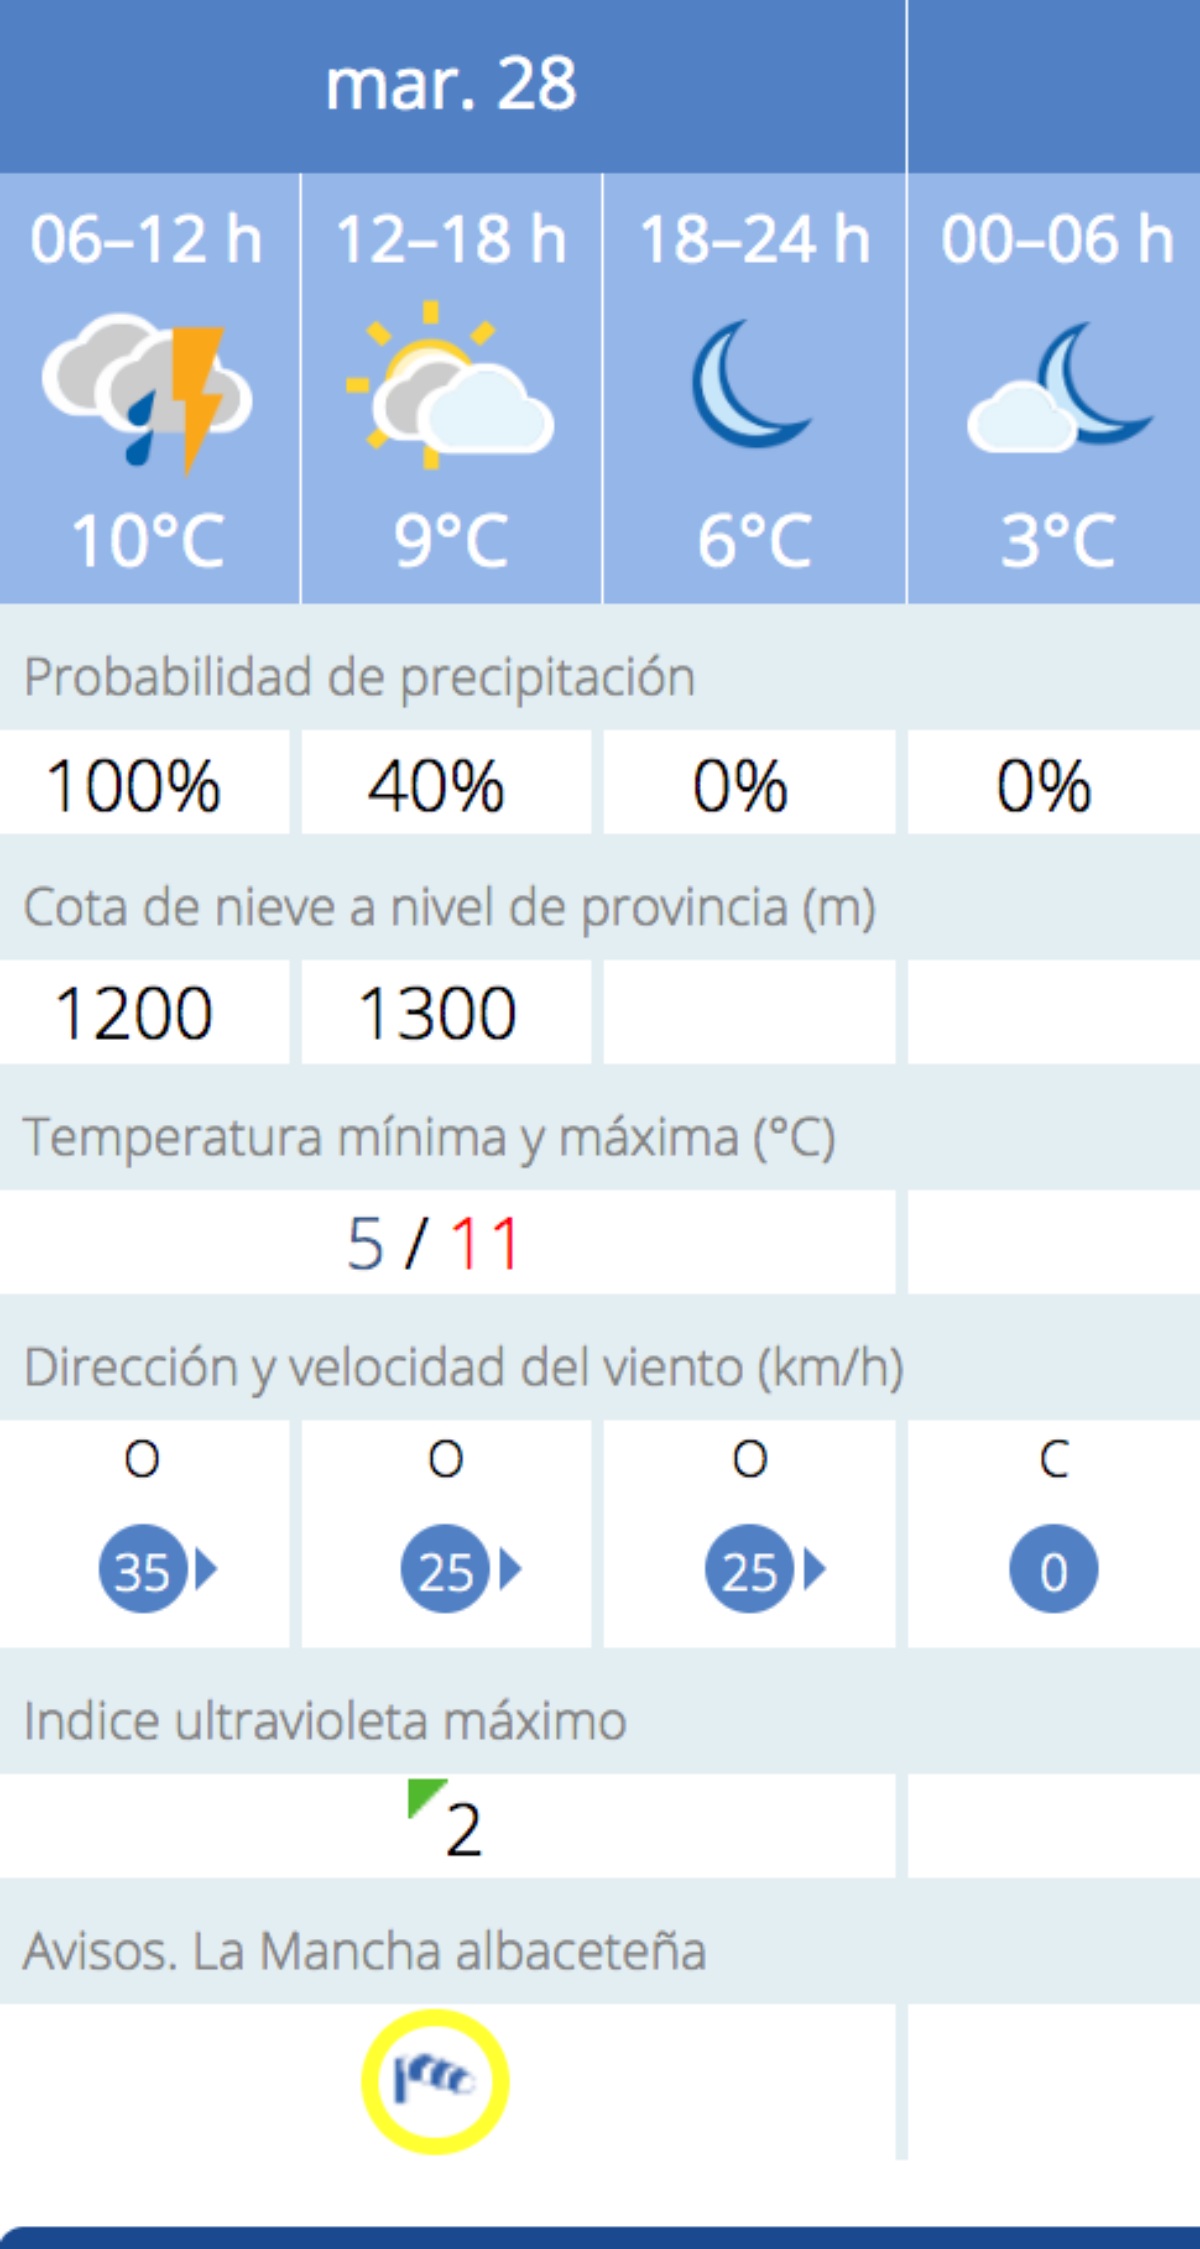Click the UV index value 2
Viewport: 1200px width, 2249px height.
click(464, 1831)
